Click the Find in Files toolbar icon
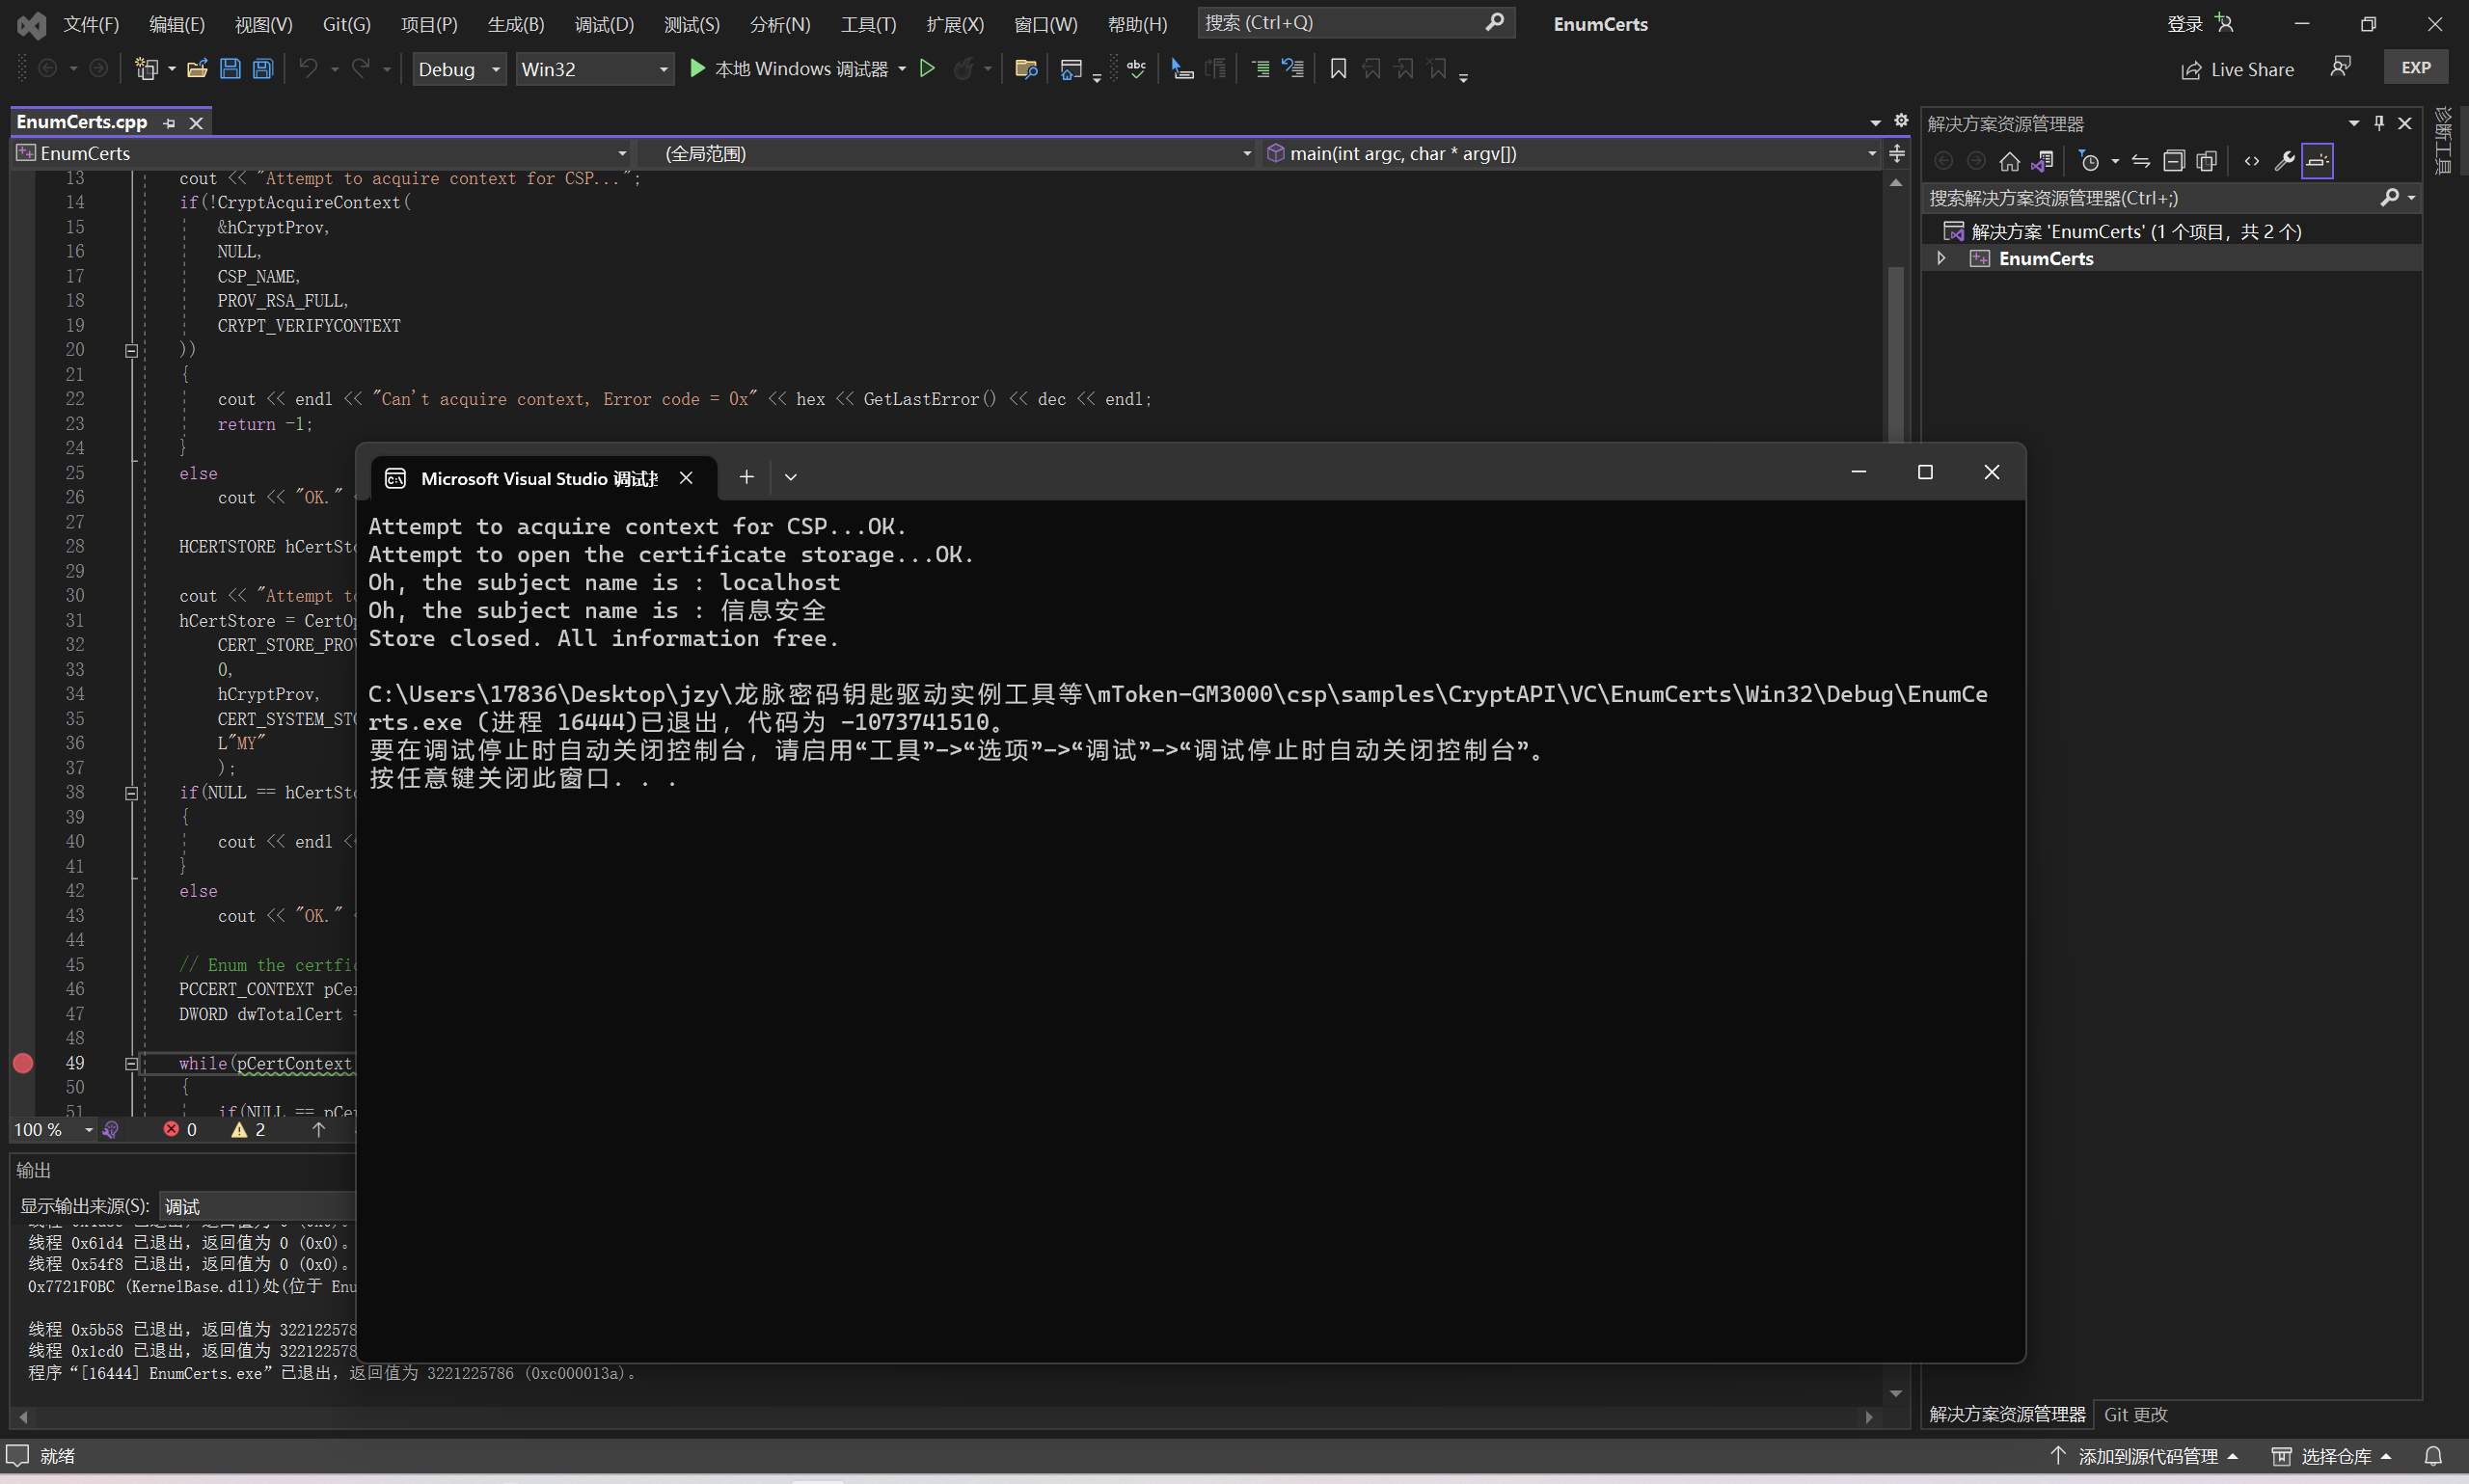This screenshot has height=1484, width=2469. click(1025, 69)
